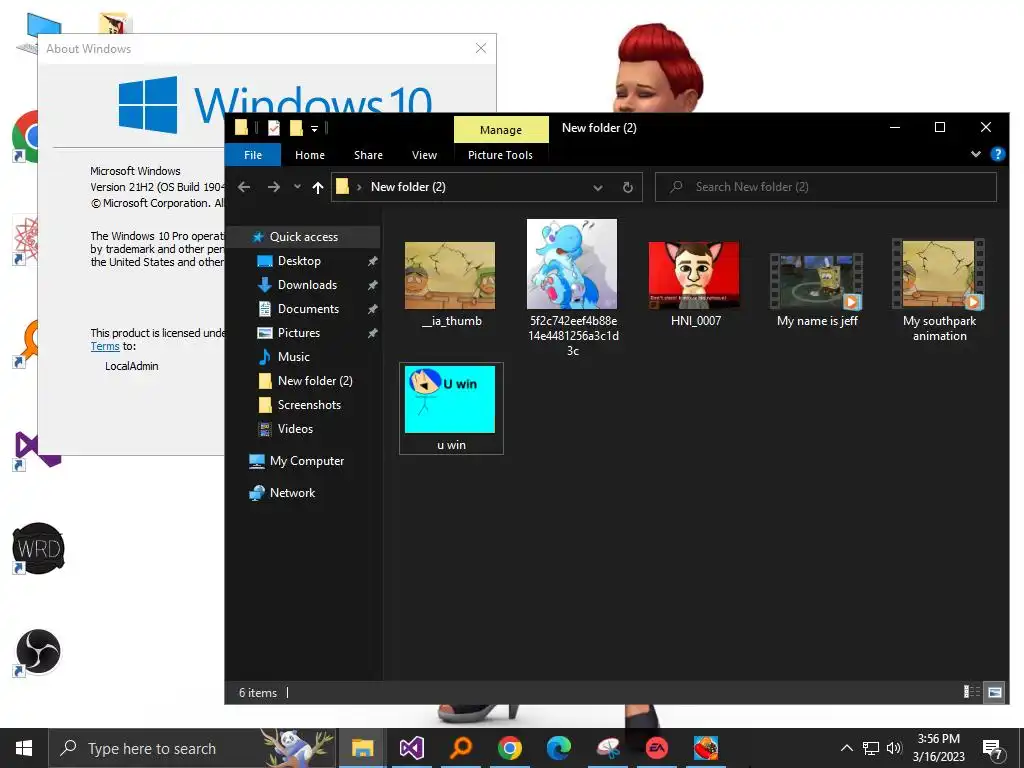Screen dimensions: 1024x768
Task: Select New folder (2) in navigation pane
Action: [315, 381]
